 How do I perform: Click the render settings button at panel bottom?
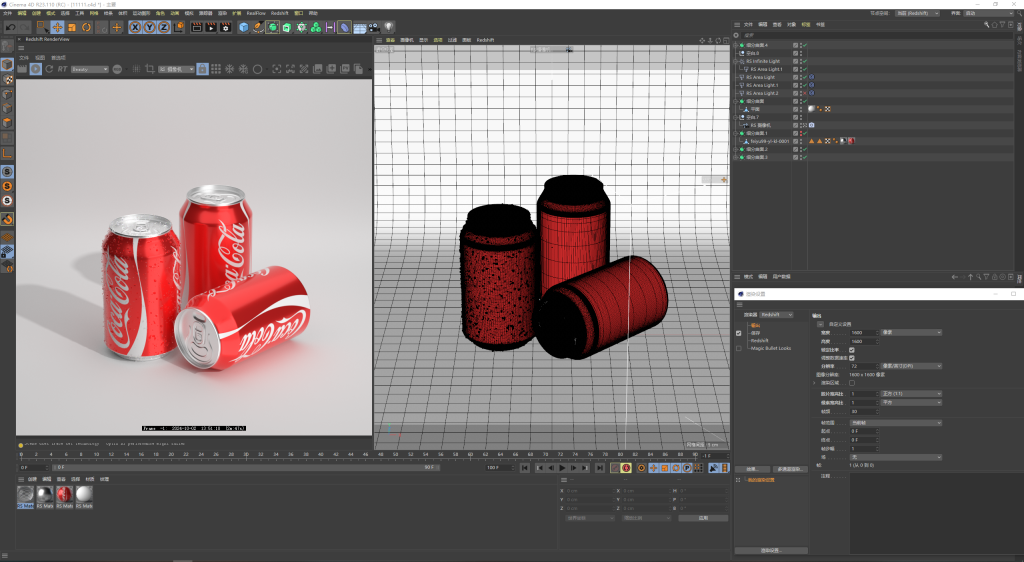point(771,550)
